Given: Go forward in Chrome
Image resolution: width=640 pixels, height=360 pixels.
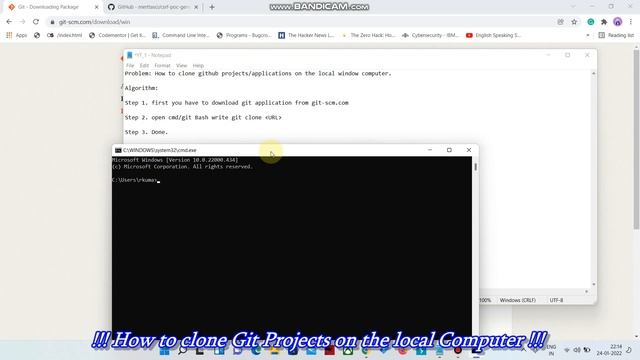Looking at the screenshot, I should (x=22, y=22).
